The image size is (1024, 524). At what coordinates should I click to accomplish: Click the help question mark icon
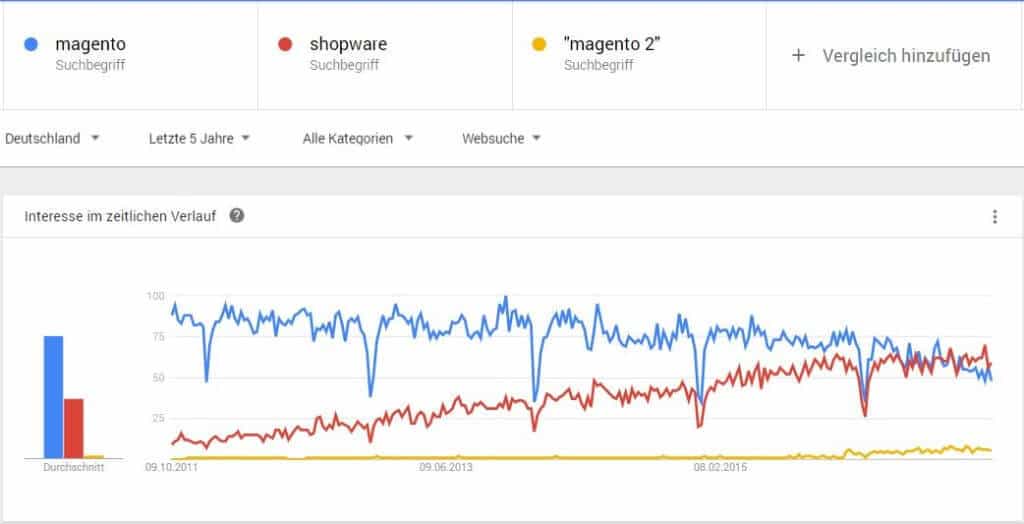[x=237, y=216]
